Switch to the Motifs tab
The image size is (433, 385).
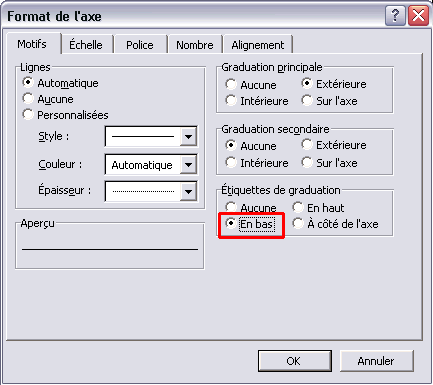pyautogui.click(x=33, y=44)
